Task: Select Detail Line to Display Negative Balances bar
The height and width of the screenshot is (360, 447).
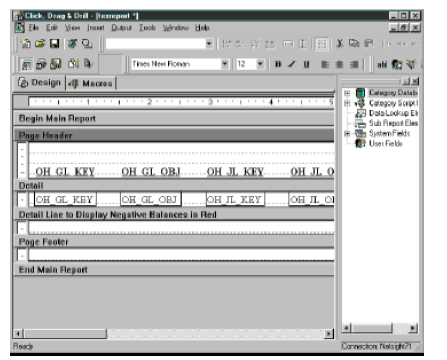Action: click(174, 215)
